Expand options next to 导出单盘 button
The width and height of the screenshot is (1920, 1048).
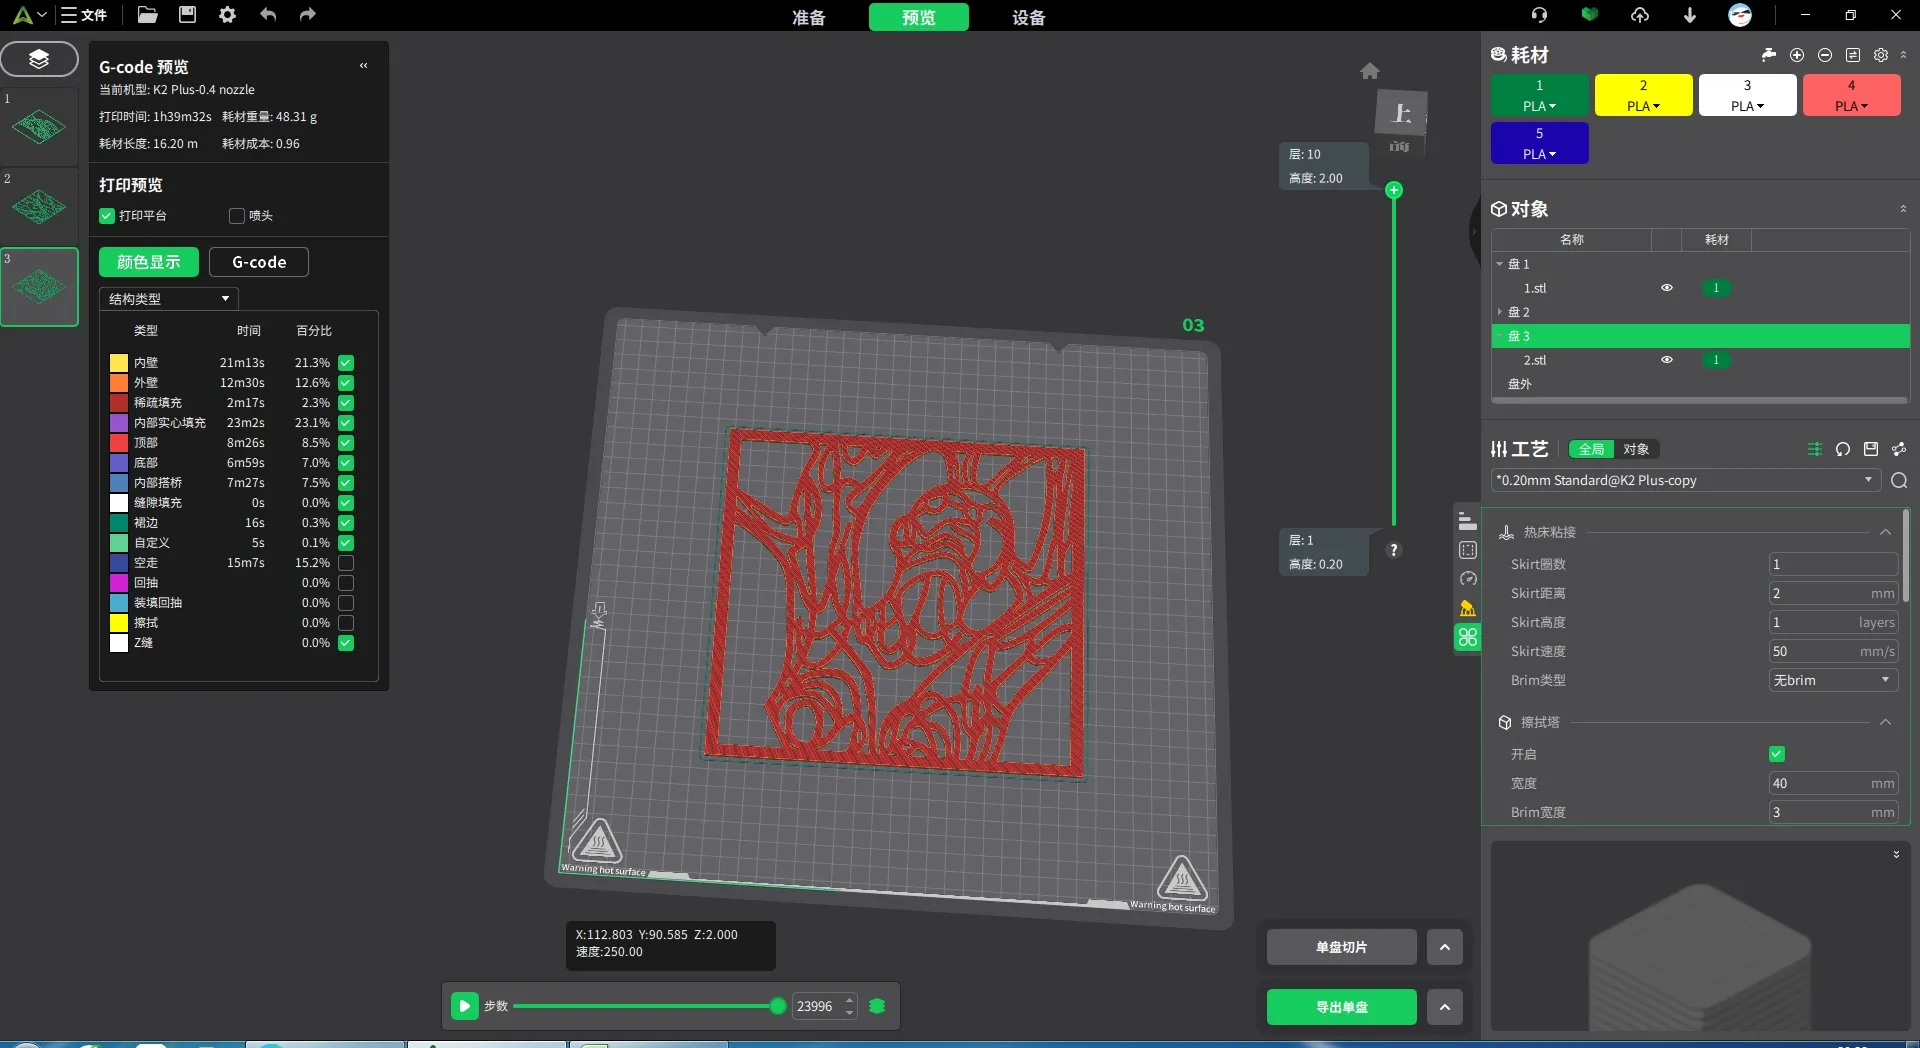pos(1445,1007)
